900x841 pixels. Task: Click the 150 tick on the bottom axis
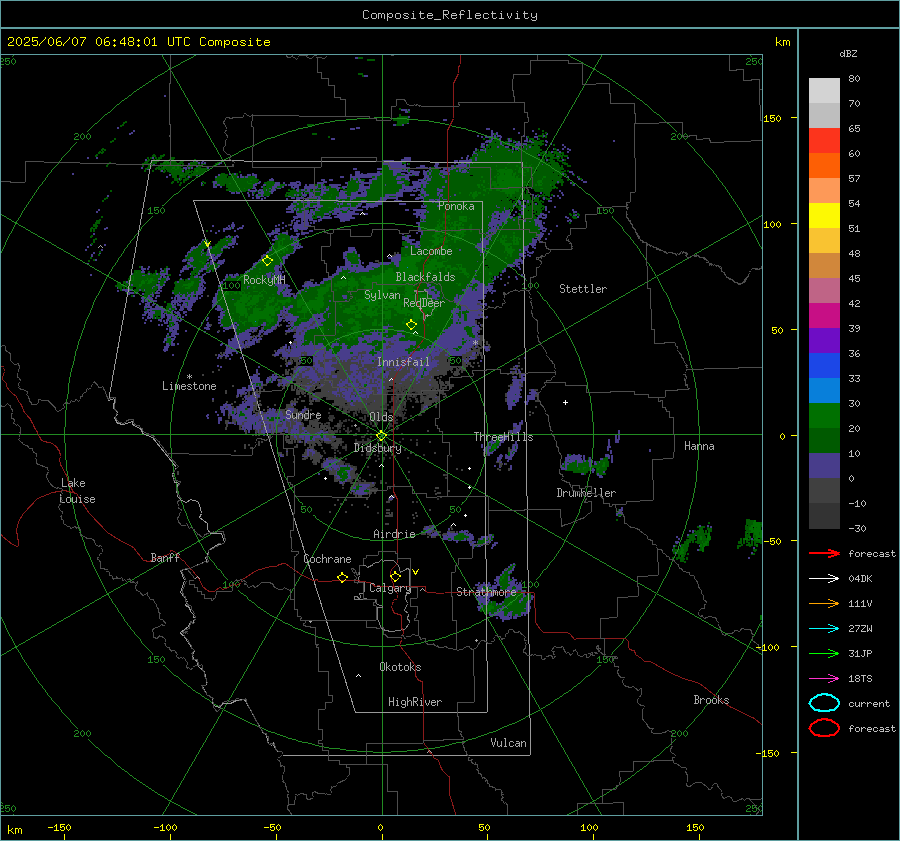(695, 827)
